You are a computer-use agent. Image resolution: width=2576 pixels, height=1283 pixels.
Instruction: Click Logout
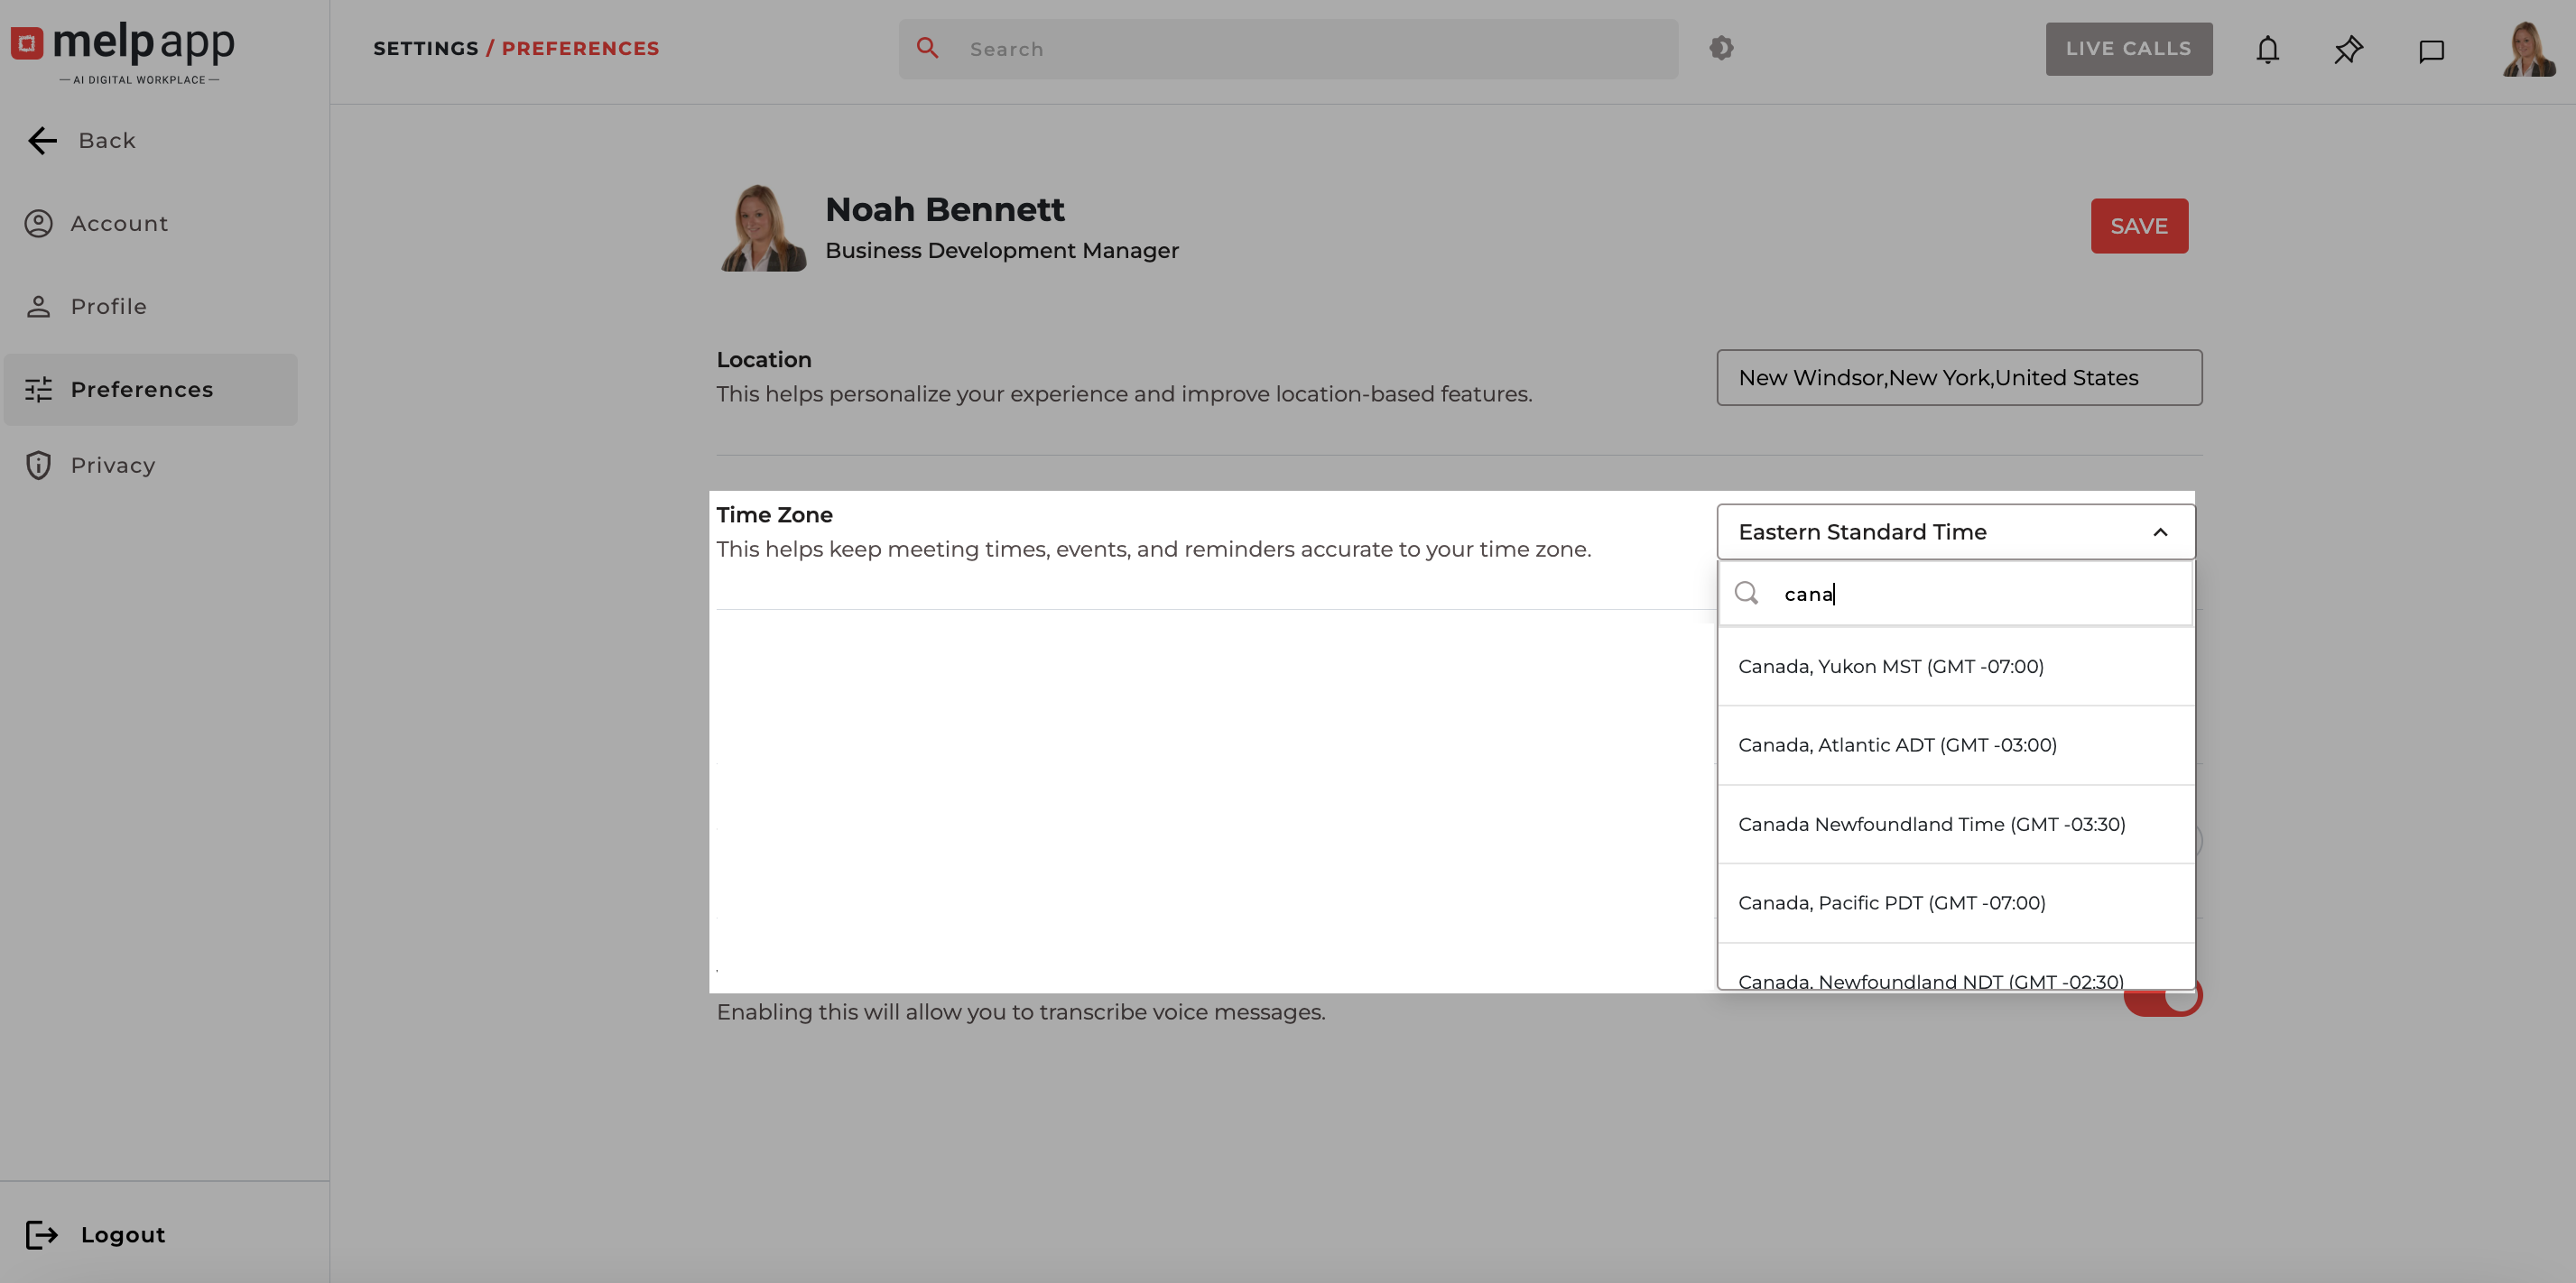96,1235
